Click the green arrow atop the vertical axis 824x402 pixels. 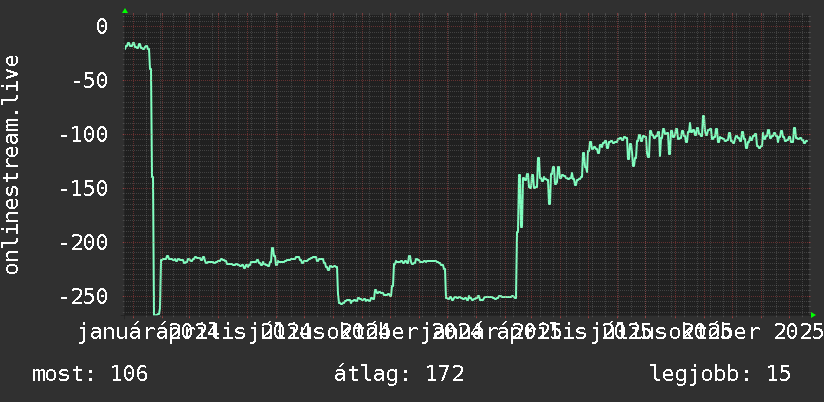(x=125, y=11)
